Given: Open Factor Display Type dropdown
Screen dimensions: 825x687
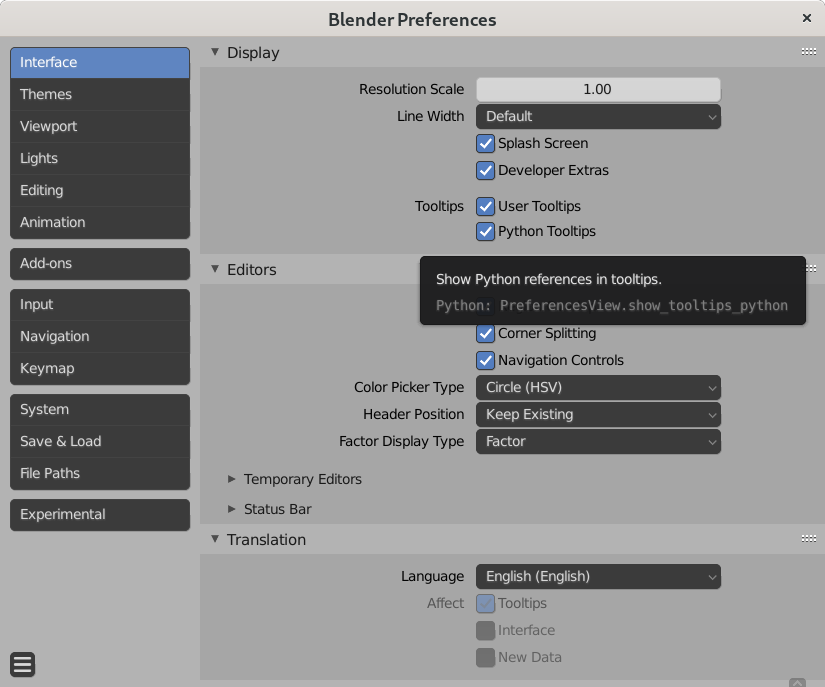Looking at the screenshot, I should (x=598, y=441).
